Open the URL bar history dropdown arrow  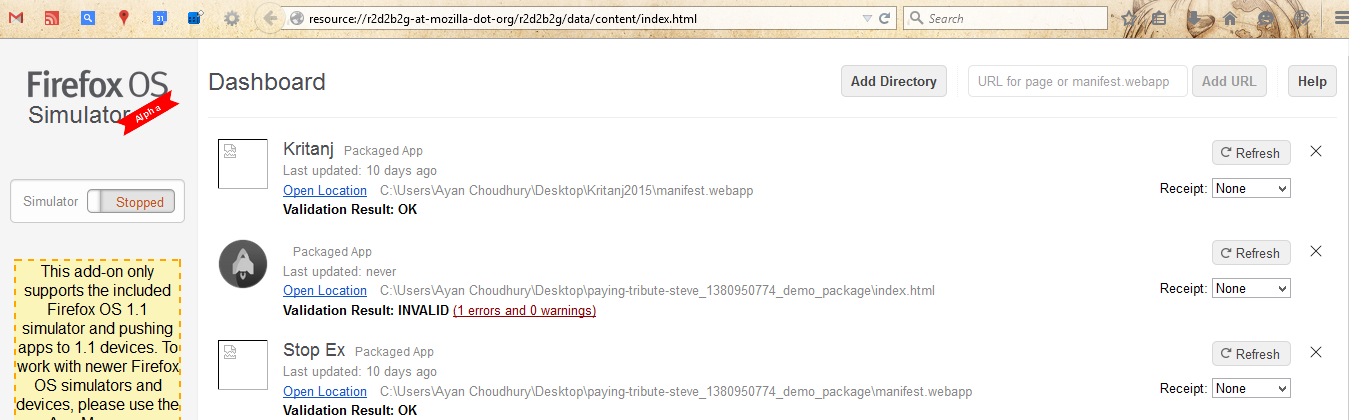[x=867, y=18]
